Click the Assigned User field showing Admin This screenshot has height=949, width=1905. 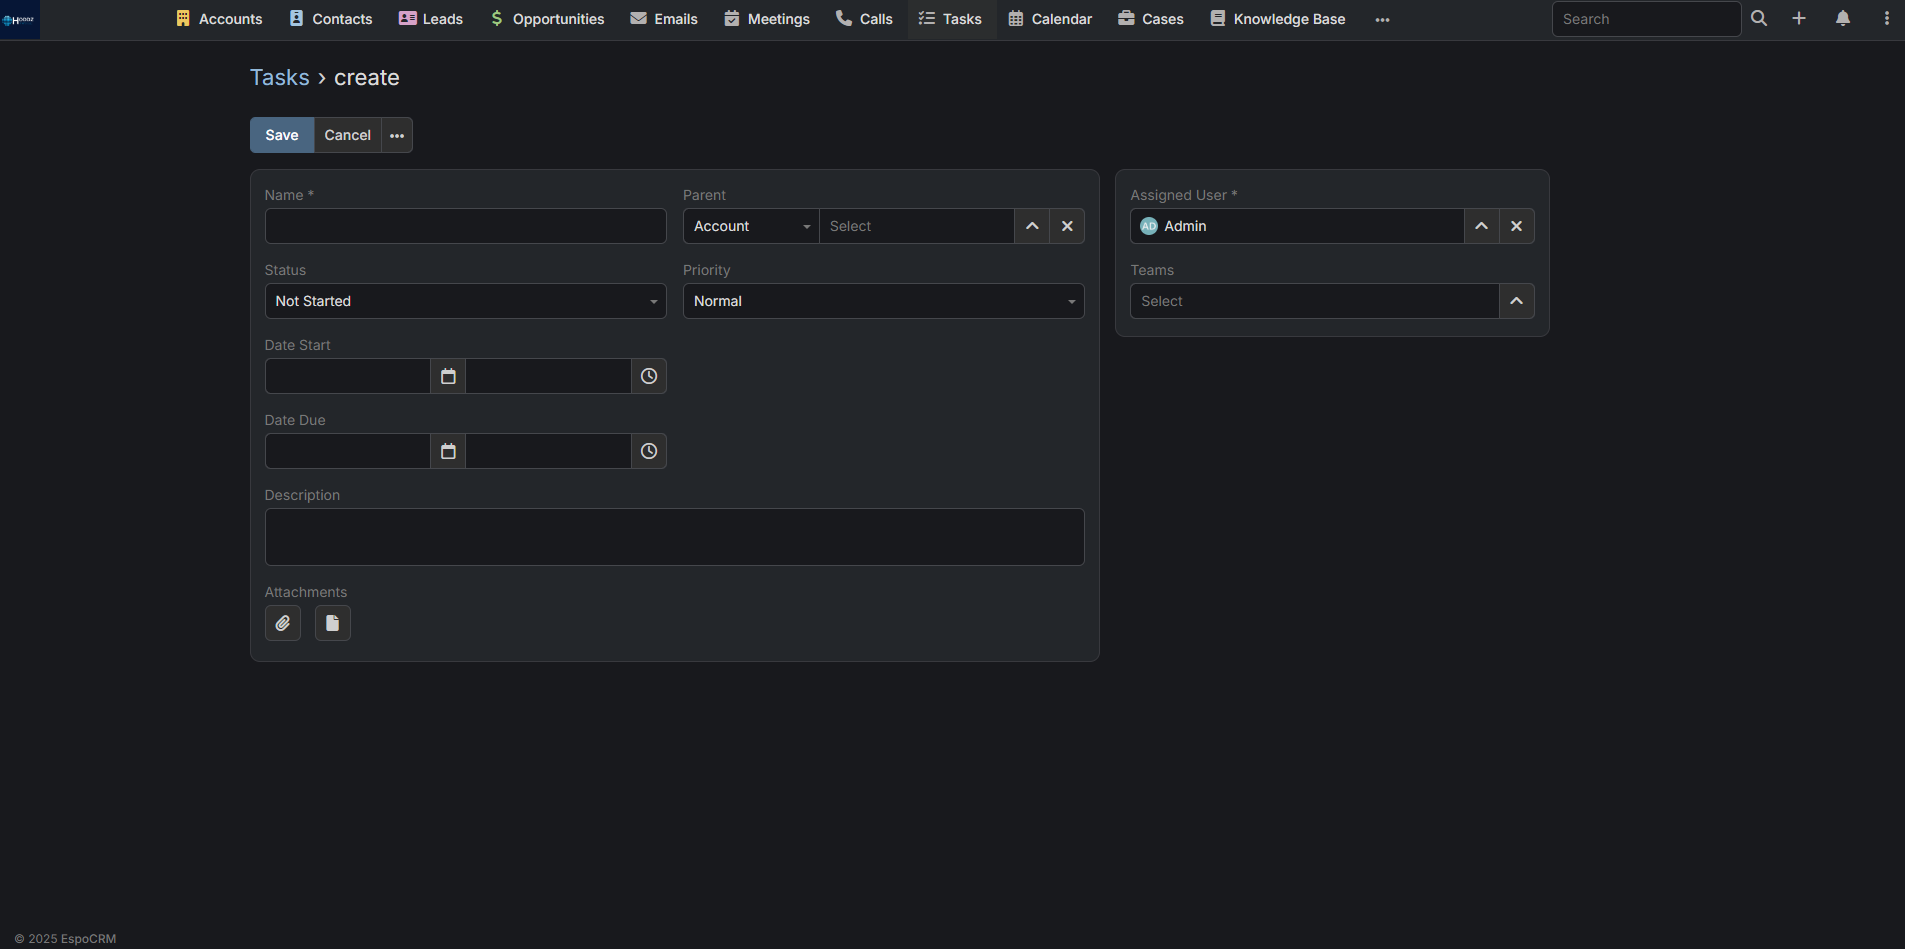pyautogui.click(x=1297, y=226)
